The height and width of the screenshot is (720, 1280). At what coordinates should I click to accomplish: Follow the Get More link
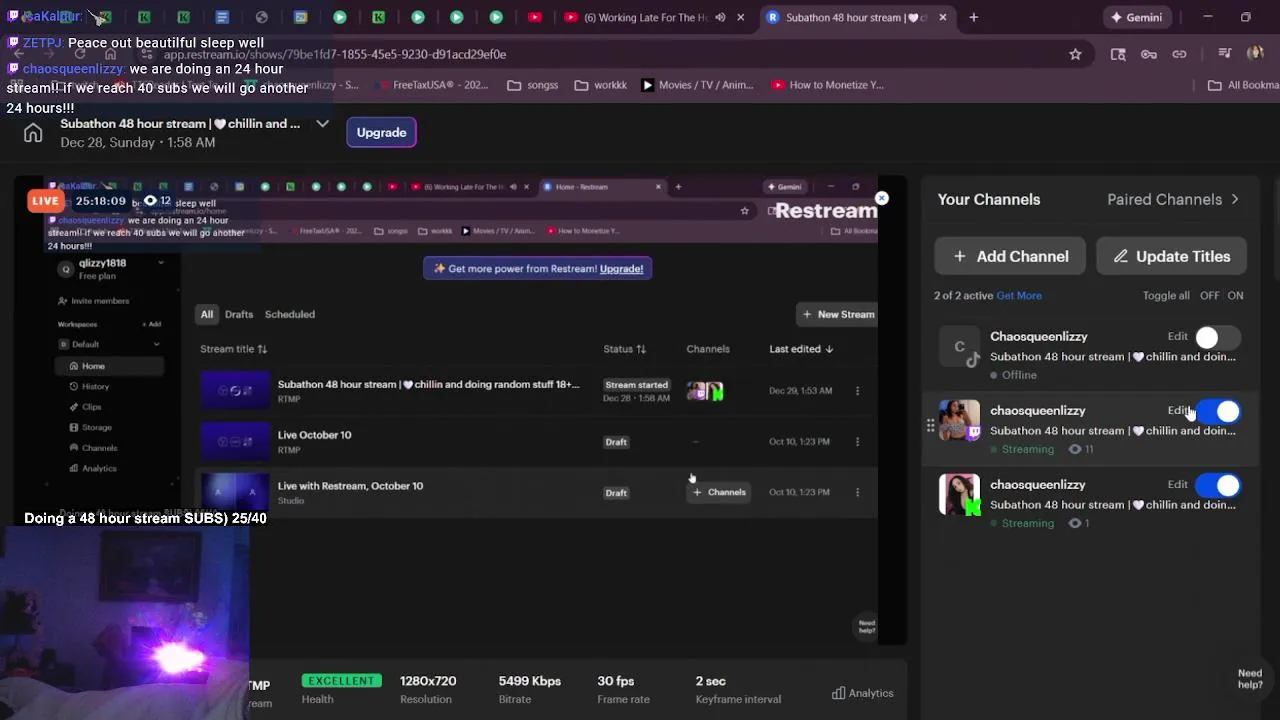pyautogui.click(x=1019, y=296)
